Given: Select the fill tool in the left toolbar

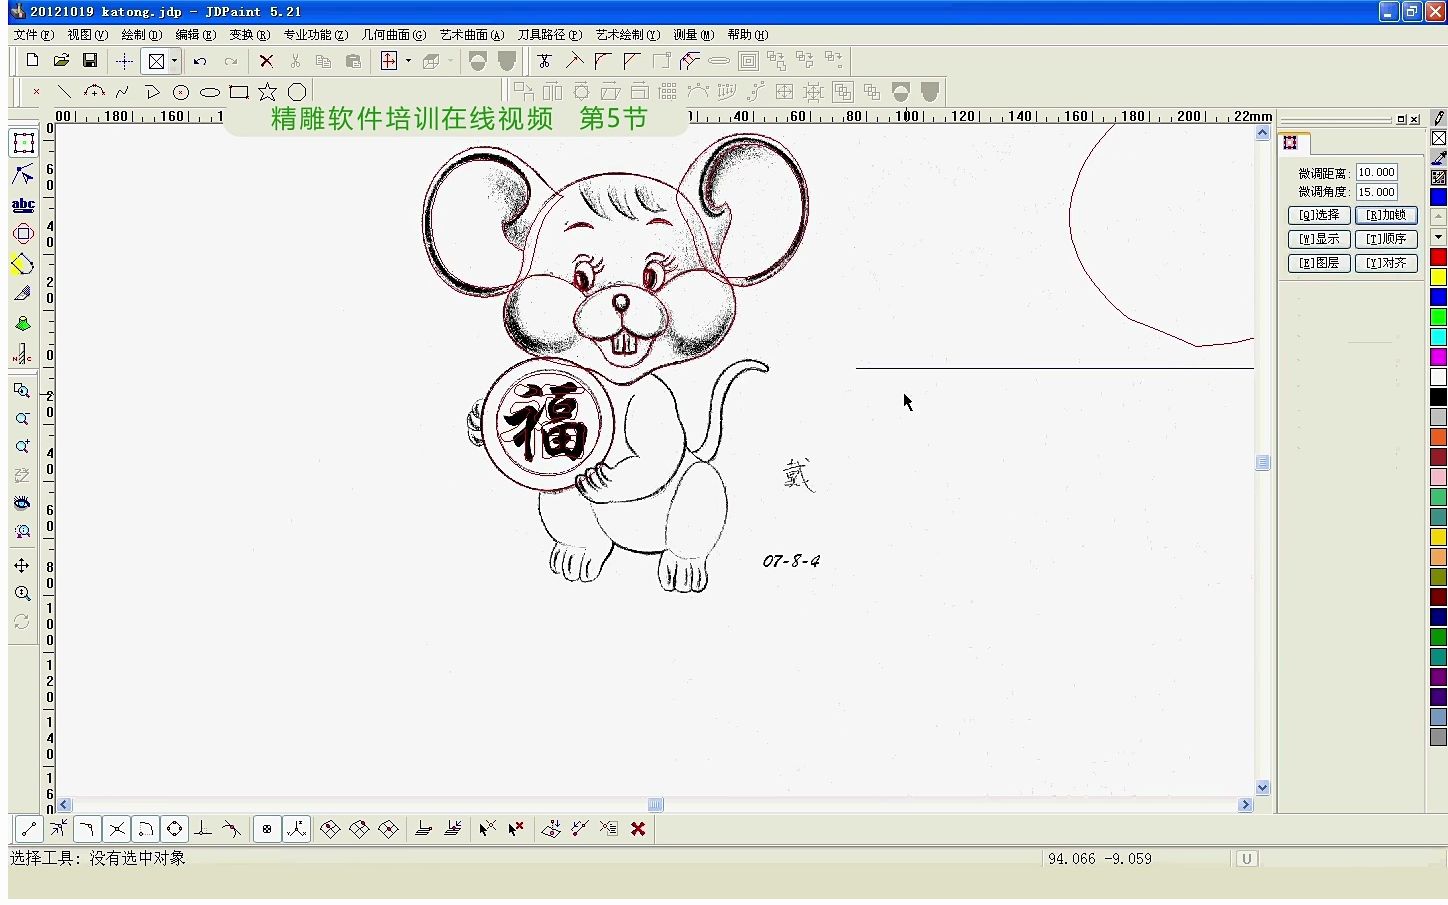Looking at the screenshot, I should pyautogui.click(x=24, y=323).
